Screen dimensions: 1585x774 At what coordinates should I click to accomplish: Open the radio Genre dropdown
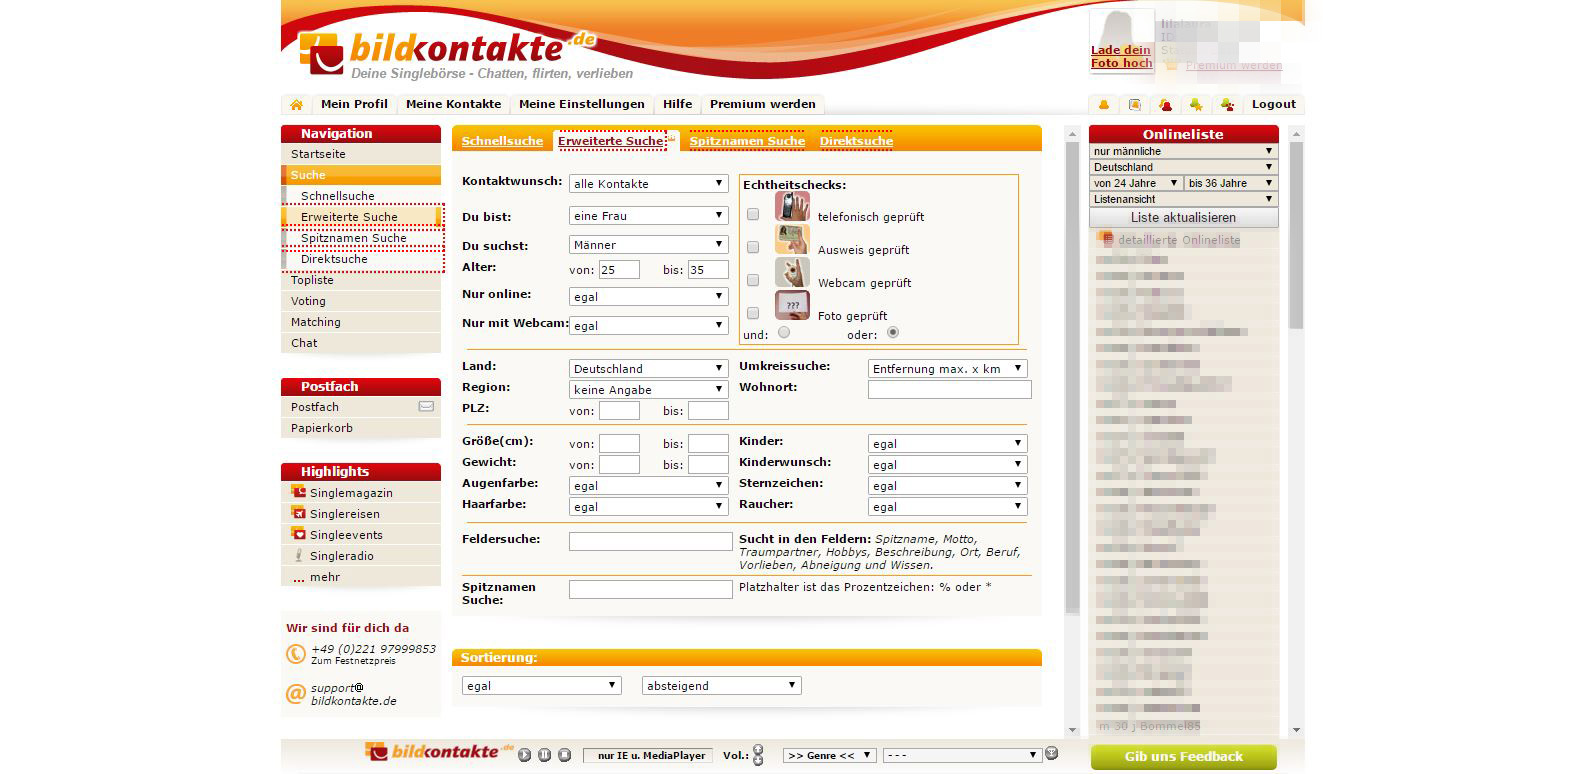(830, 755)
